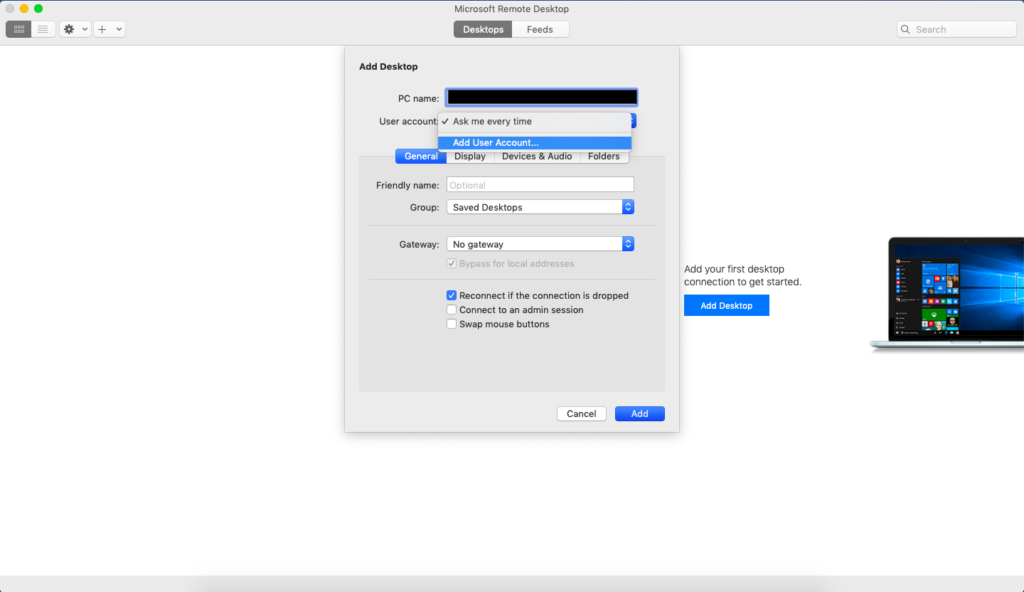This screenshot has width=1024, height=592.
Task: Select the Feeds tab
Action: 540,29
